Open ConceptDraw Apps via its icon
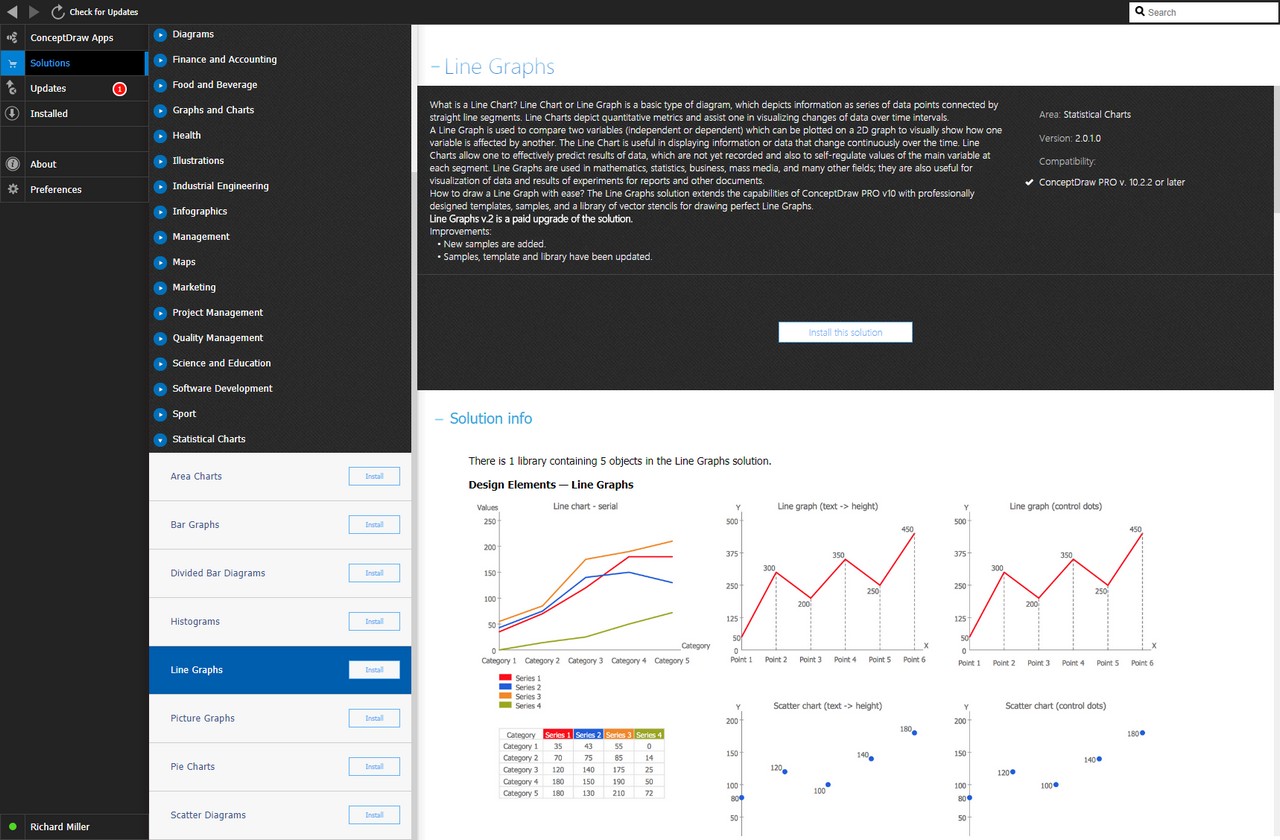The width and height of the screenshot is (1280, 840). [x=12, y=37]
